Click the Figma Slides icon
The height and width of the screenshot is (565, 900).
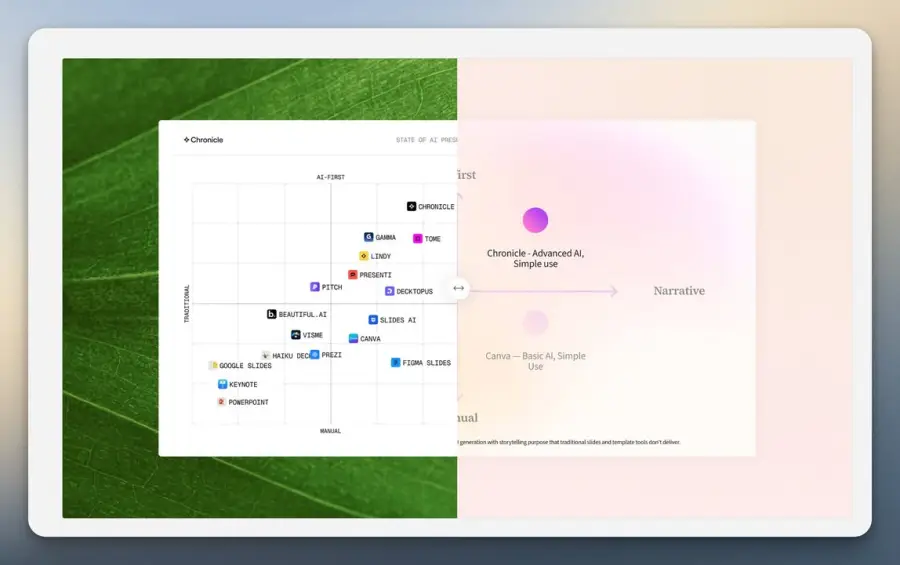(395, 362)
